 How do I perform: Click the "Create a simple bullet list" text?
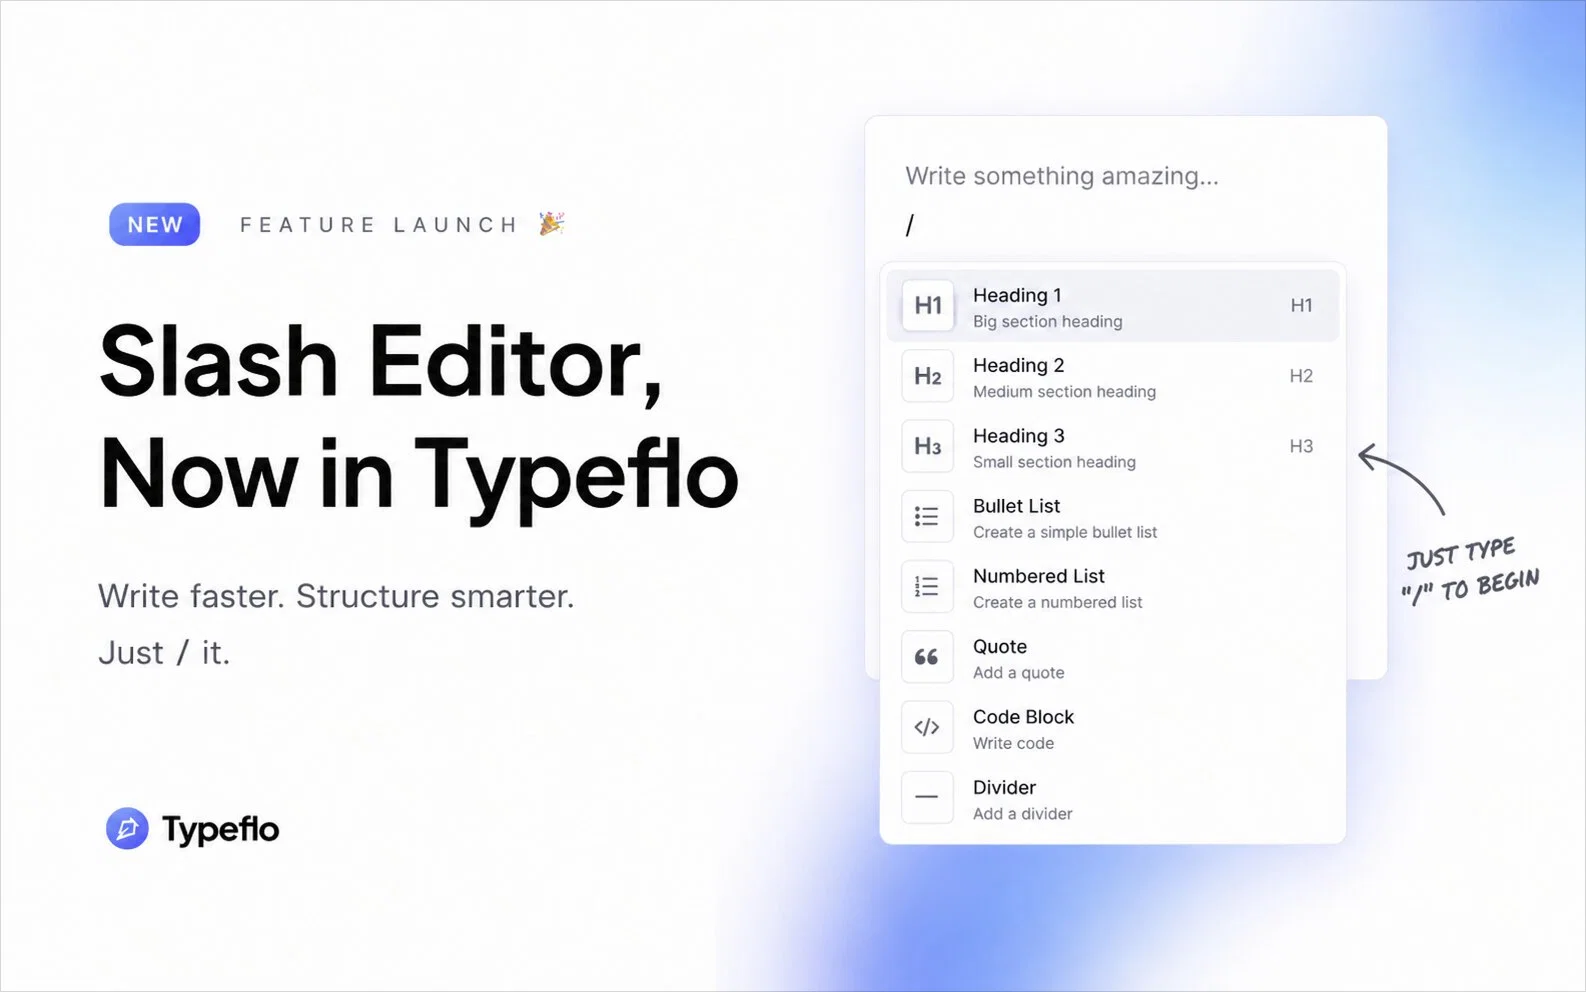click(x=1065, y=532)
